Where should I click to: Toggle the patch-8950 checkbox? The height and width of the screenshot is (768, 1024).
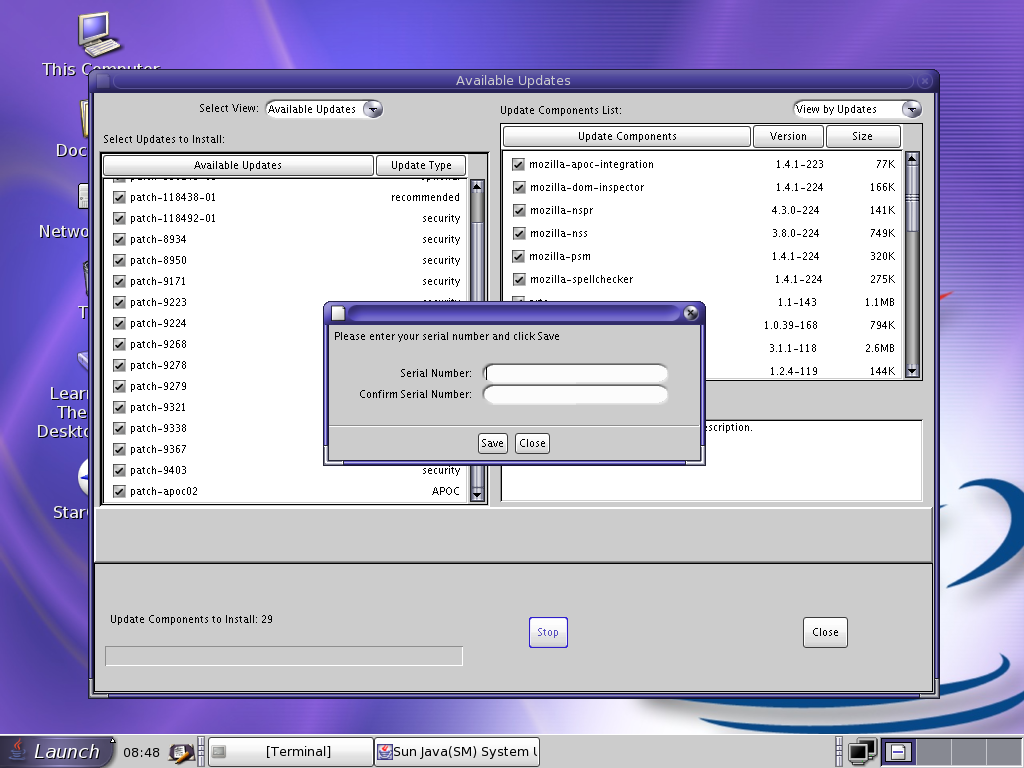pyautogui.click(x=119, y=260)
